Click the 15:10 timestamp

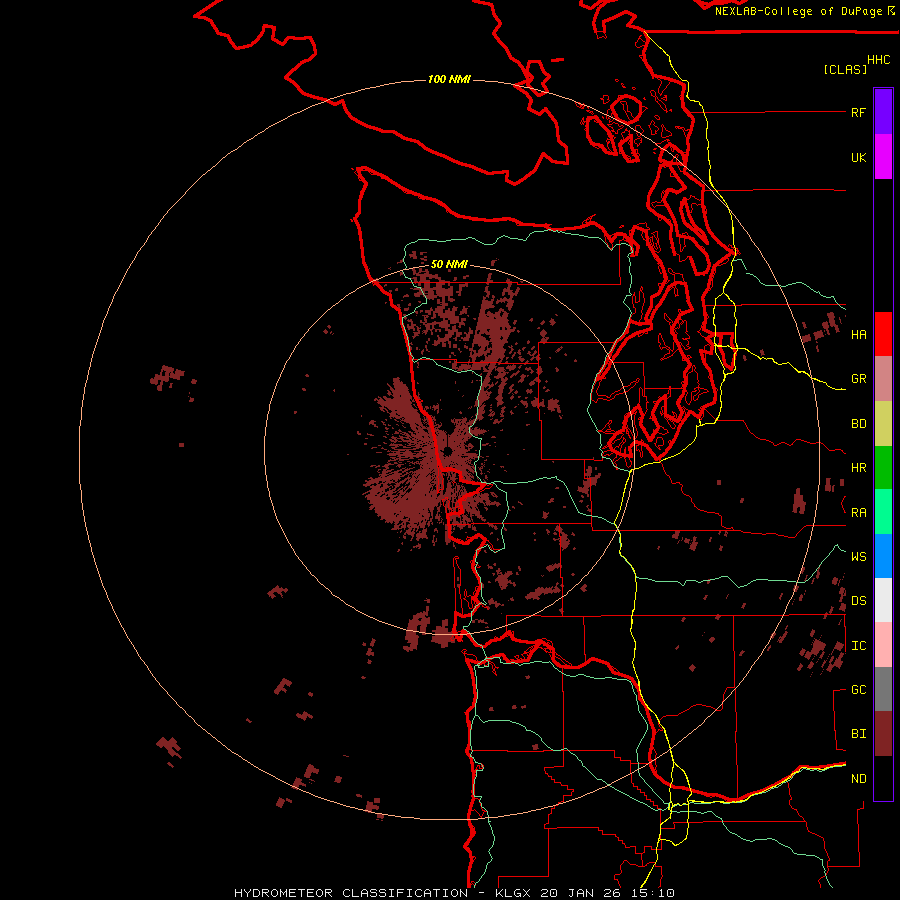pyautogui.click(x=655, y=893)
